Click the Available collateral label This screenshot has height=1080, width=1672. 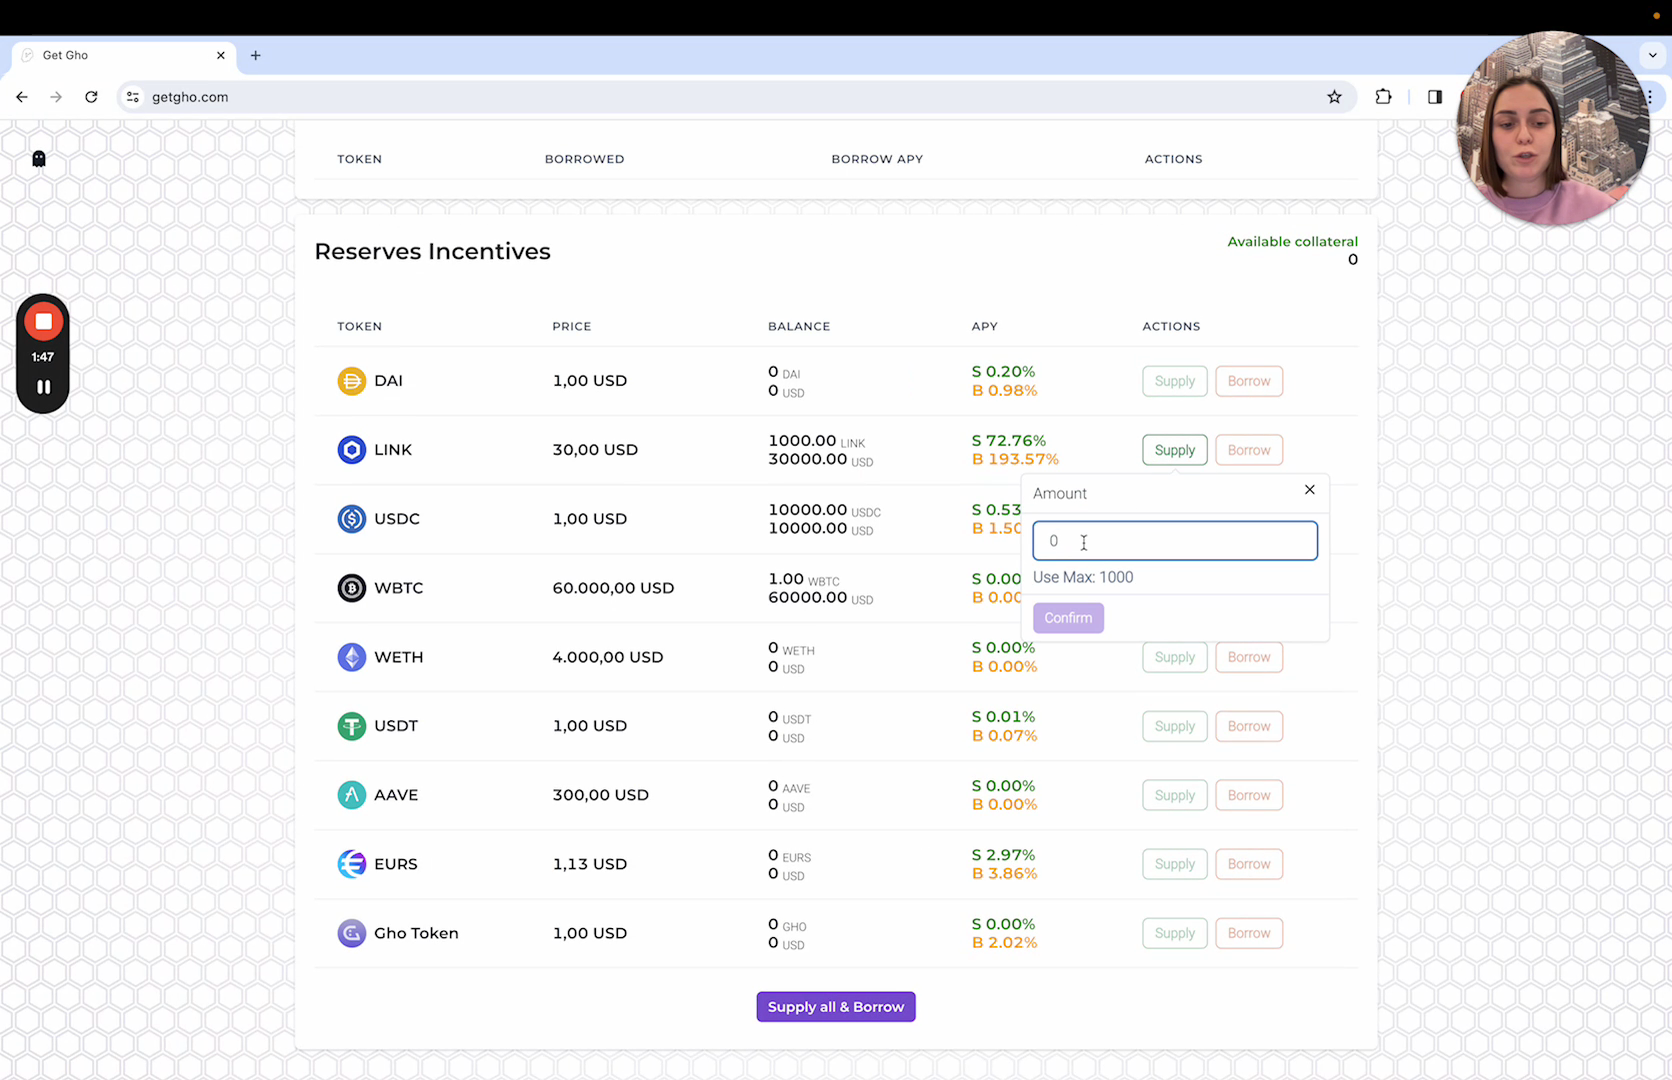[1292, 241]
